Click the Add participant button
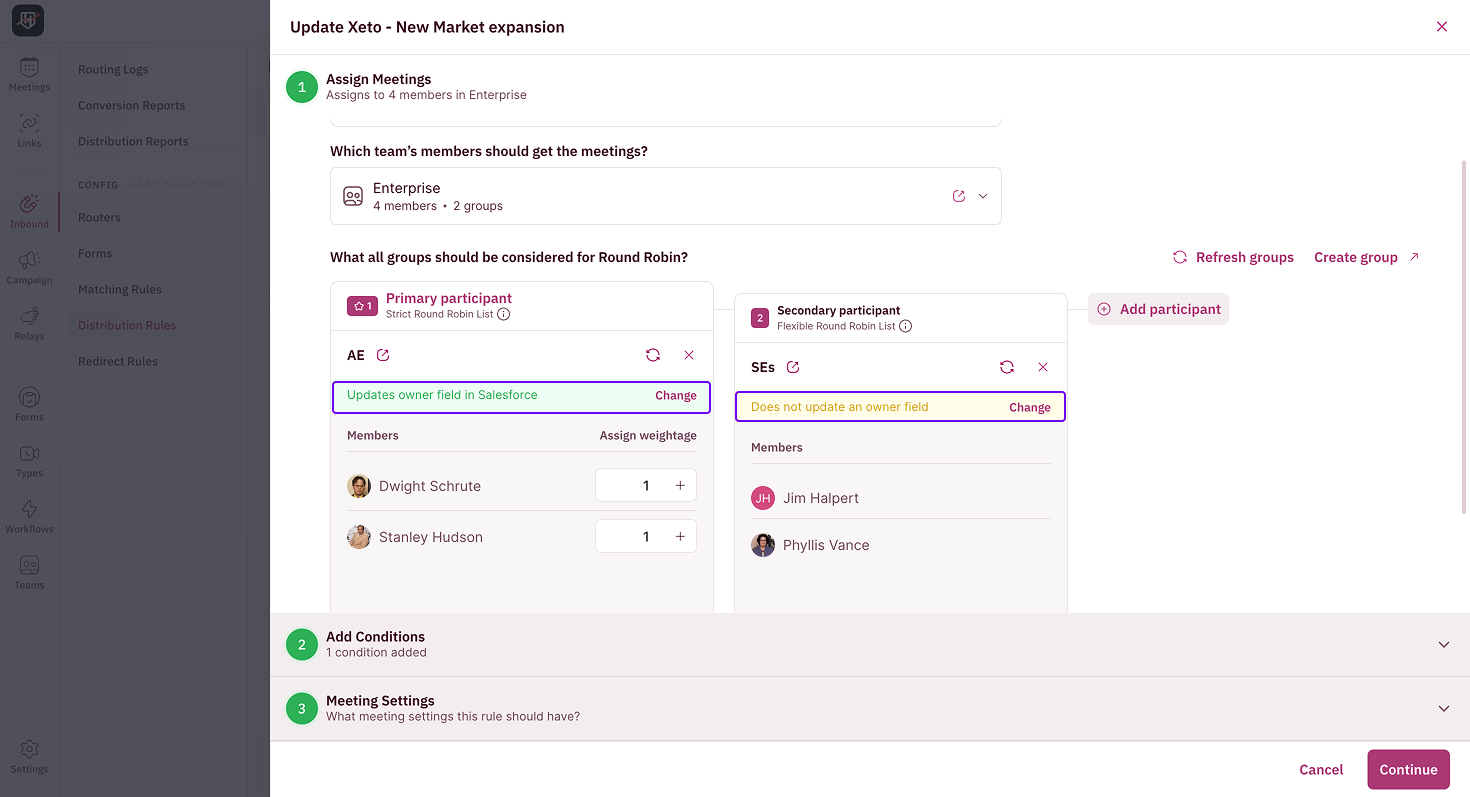Image resolution: width=1470 pixels, height=797 pixels. click(x=1158, y=309)
